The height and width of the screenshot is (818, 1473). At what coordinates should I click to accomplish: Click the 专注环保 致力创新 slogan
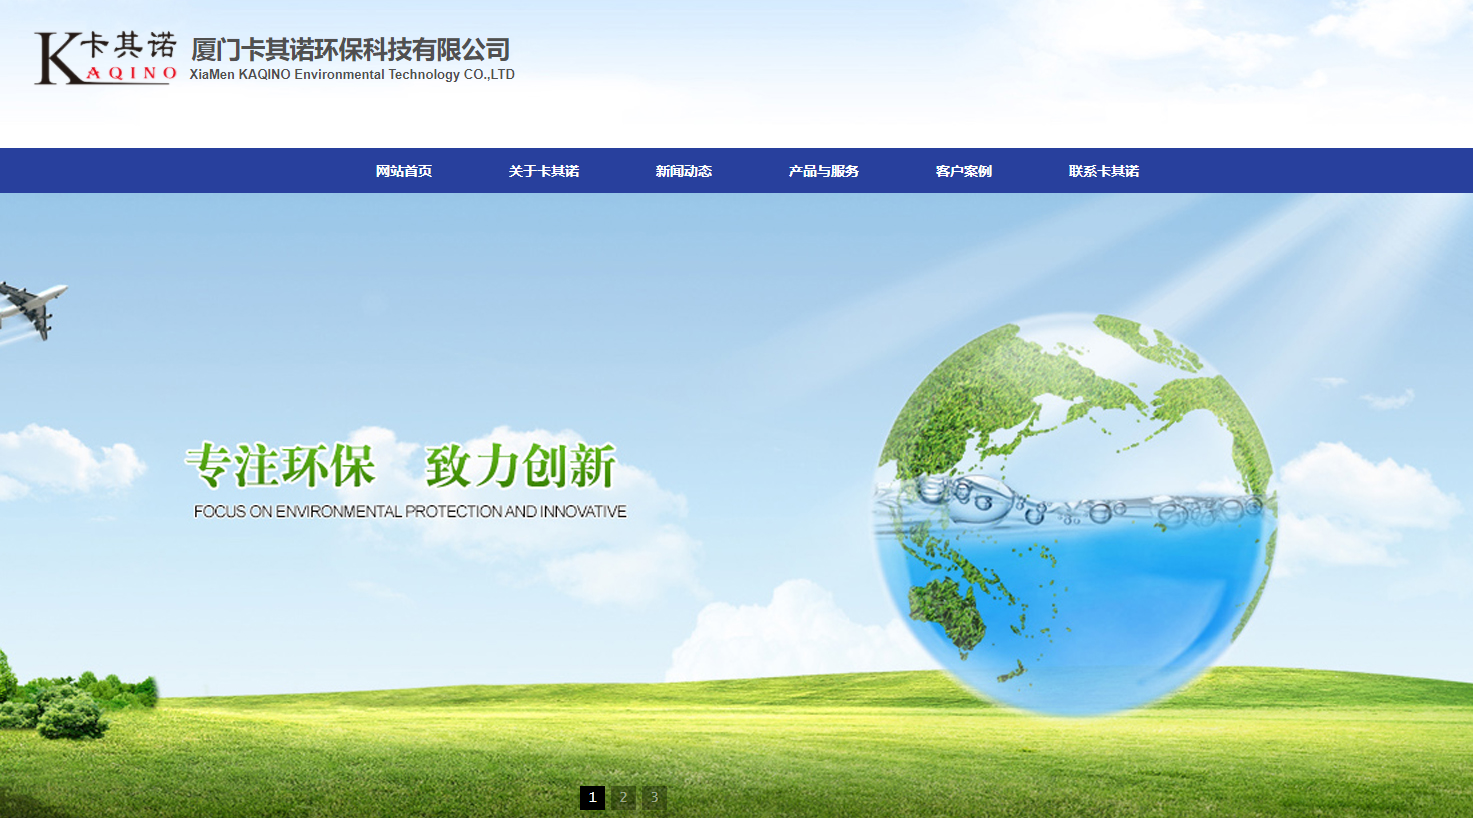click(400, 466)
